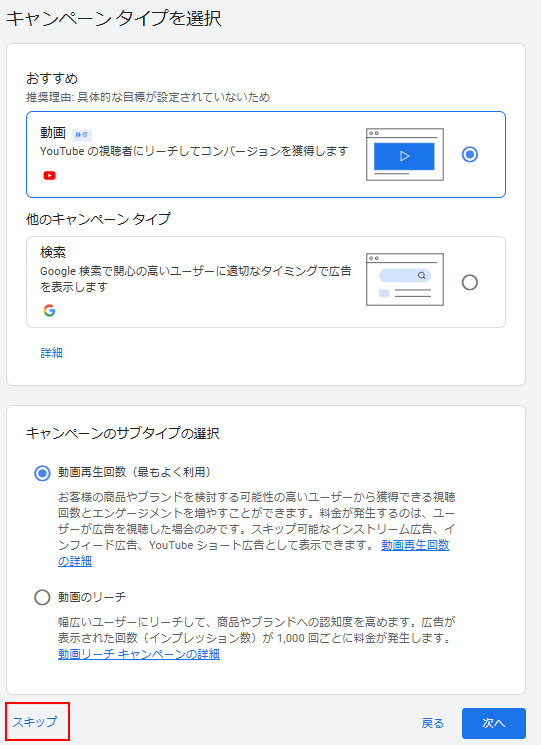Click the スキップ button

35,722
